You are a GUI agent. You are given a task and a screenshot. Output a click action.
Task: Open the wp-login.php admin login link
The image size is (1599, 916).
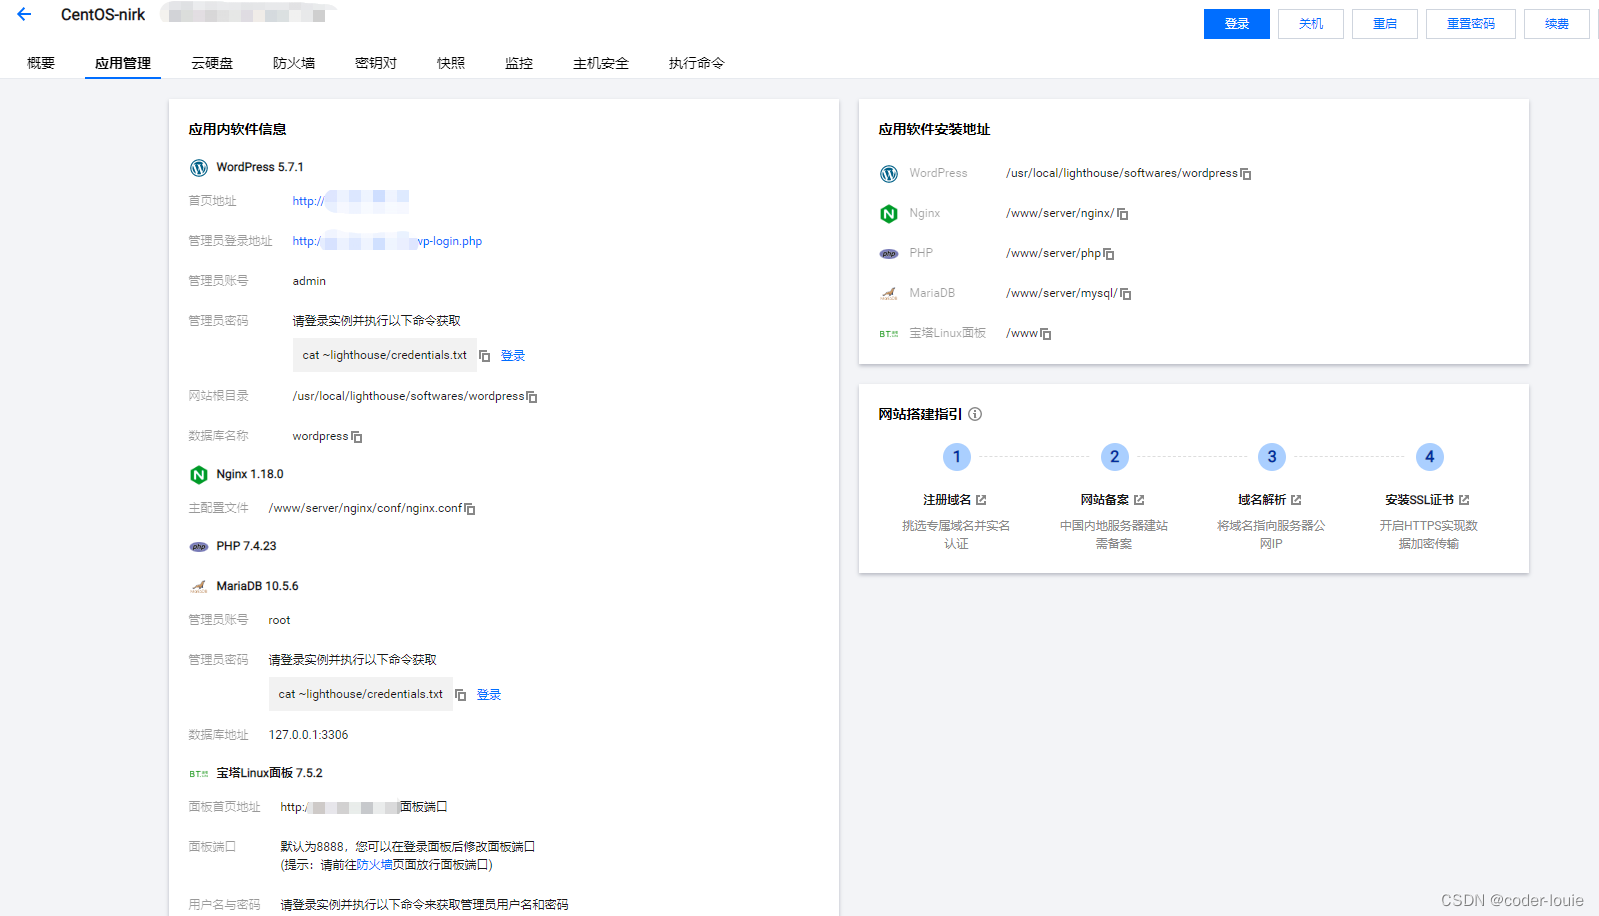(x=387, y=241)
